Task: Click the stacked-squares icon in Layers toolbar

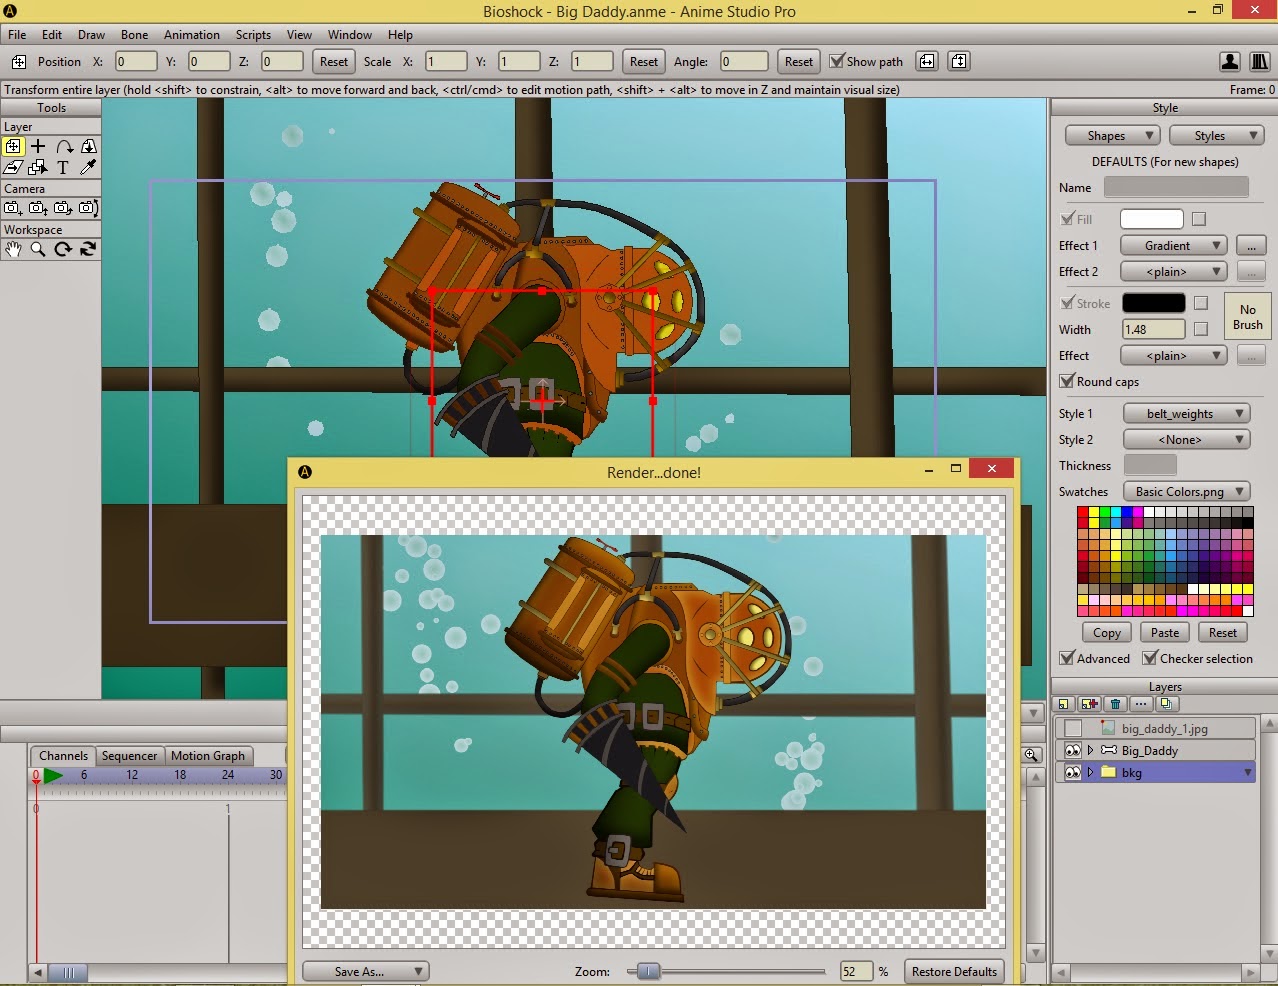Action: click(x=1166, y=704)
